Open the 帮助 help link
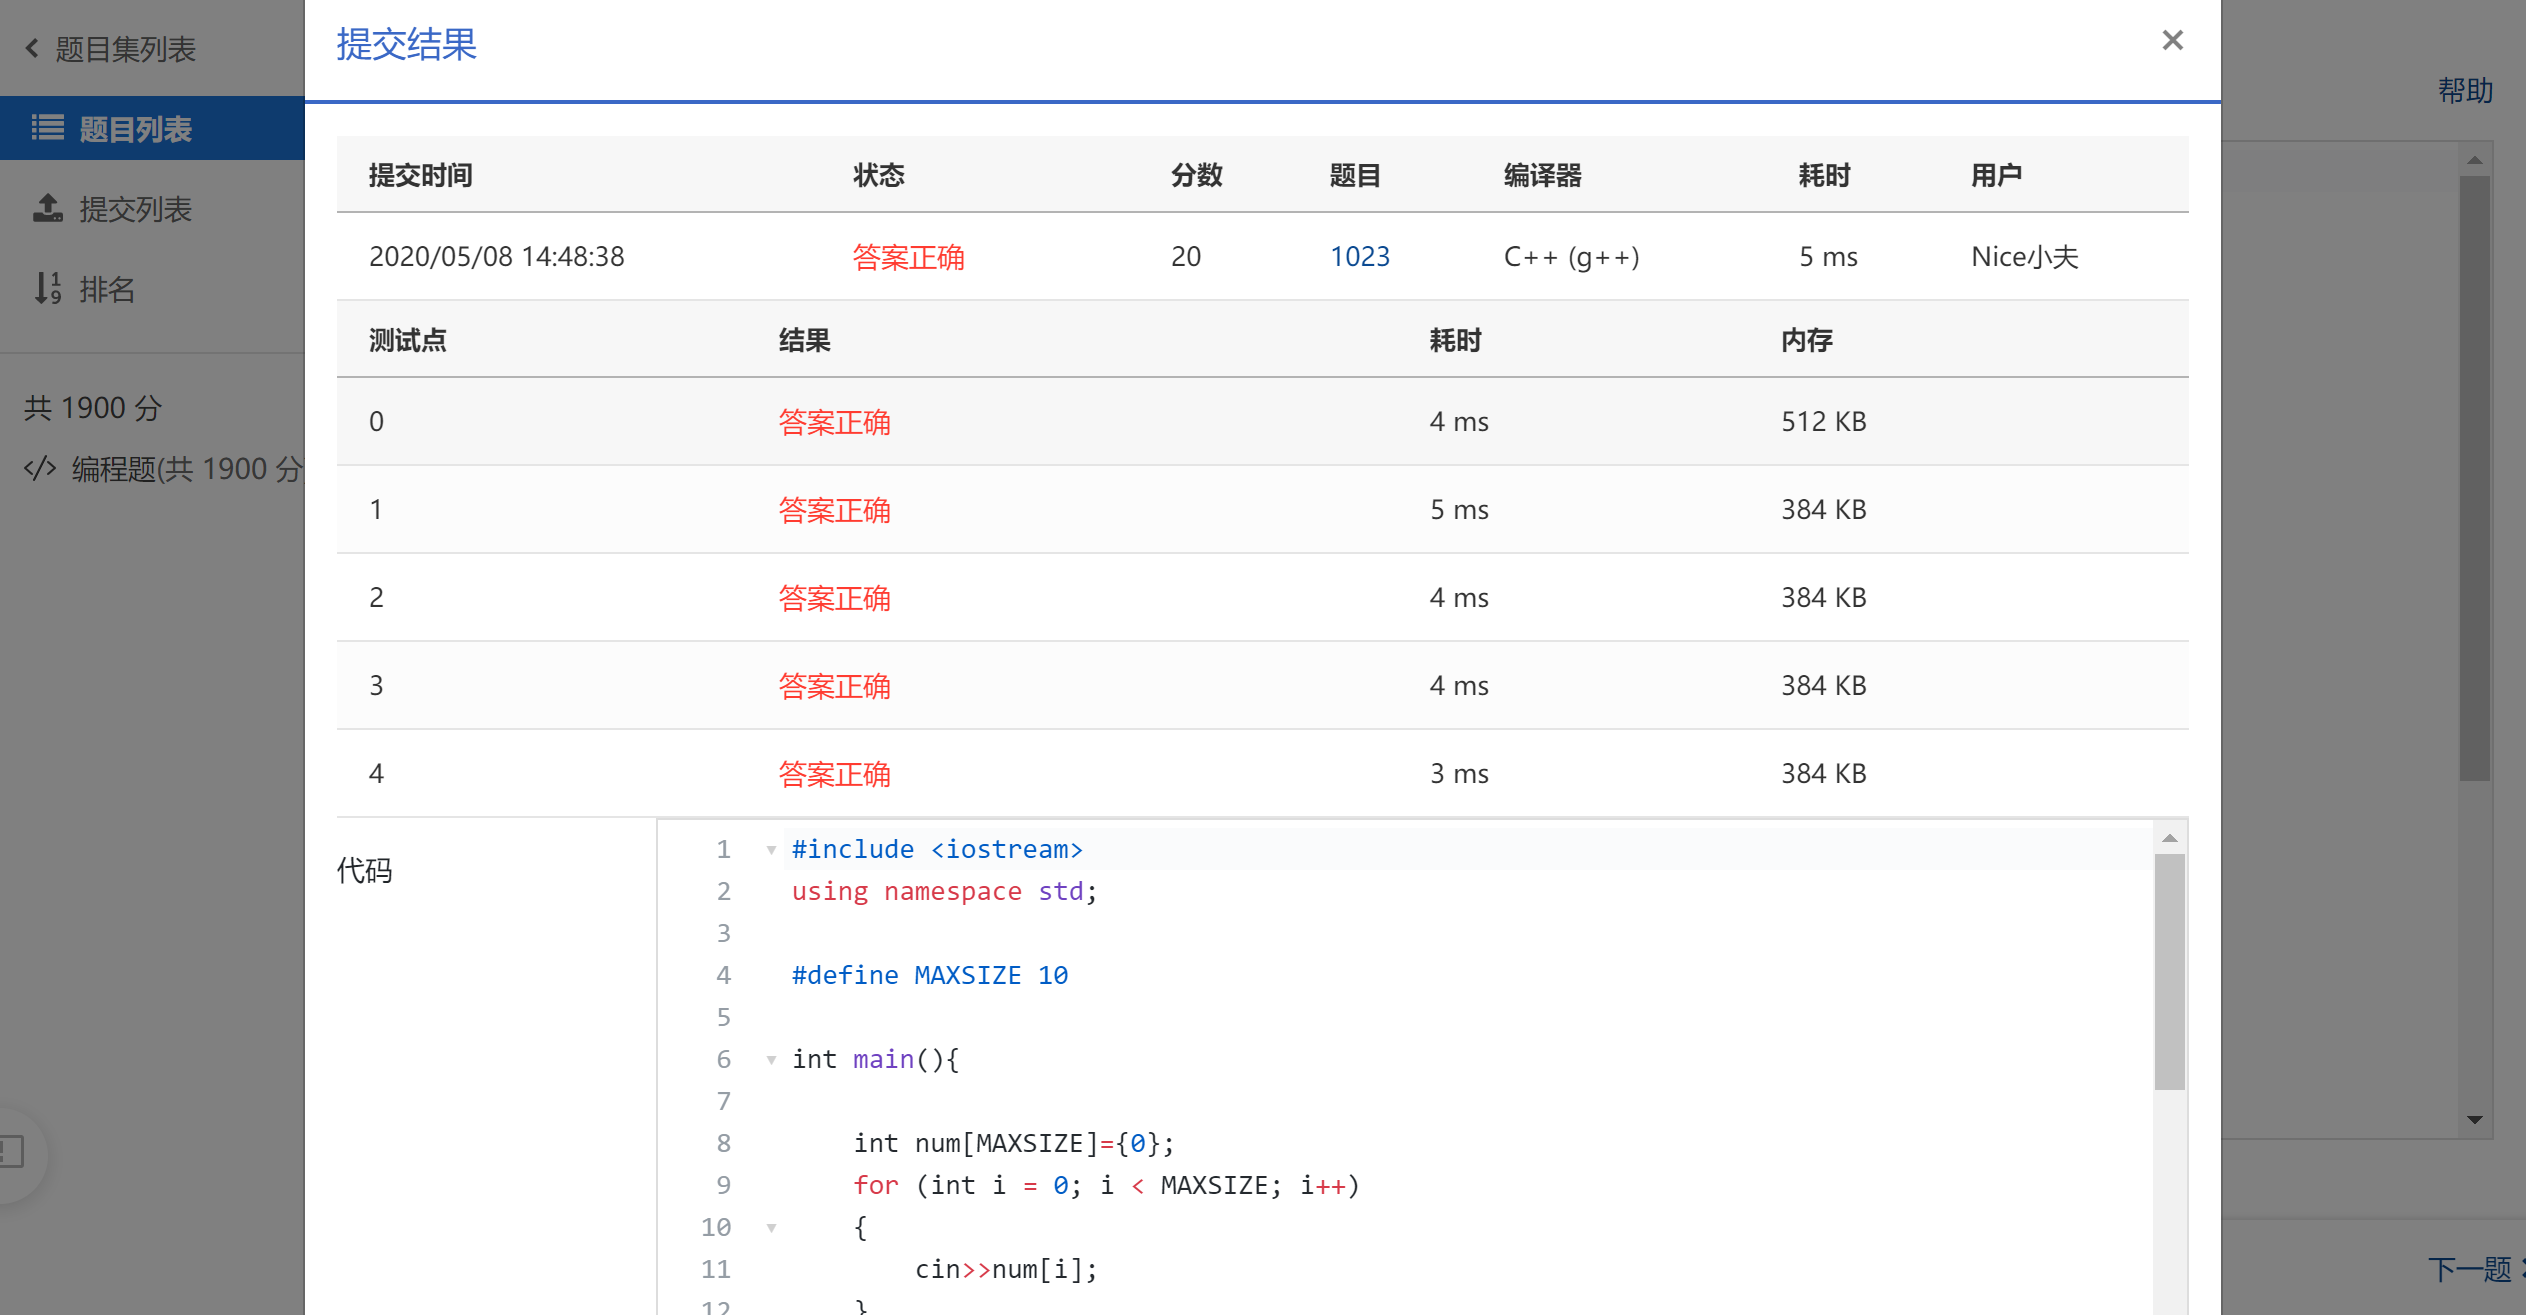 pyautogui.click(x=2464, y=91)
